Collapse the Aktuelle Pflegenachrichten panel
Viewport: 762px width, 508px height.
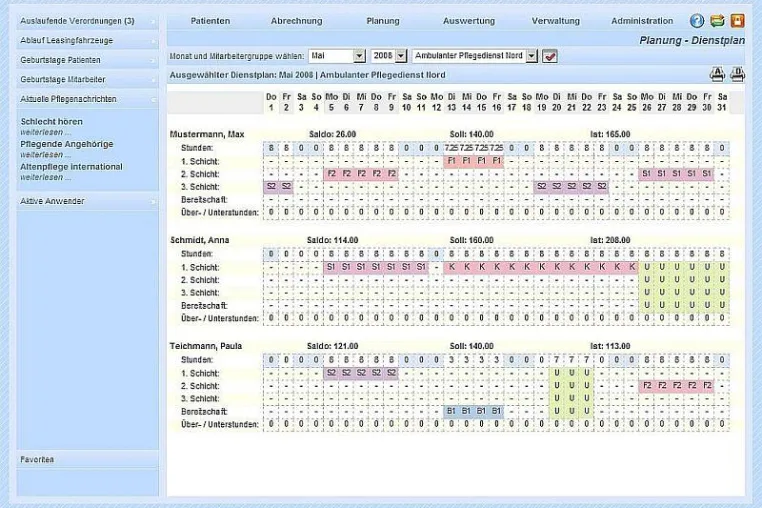87,99
